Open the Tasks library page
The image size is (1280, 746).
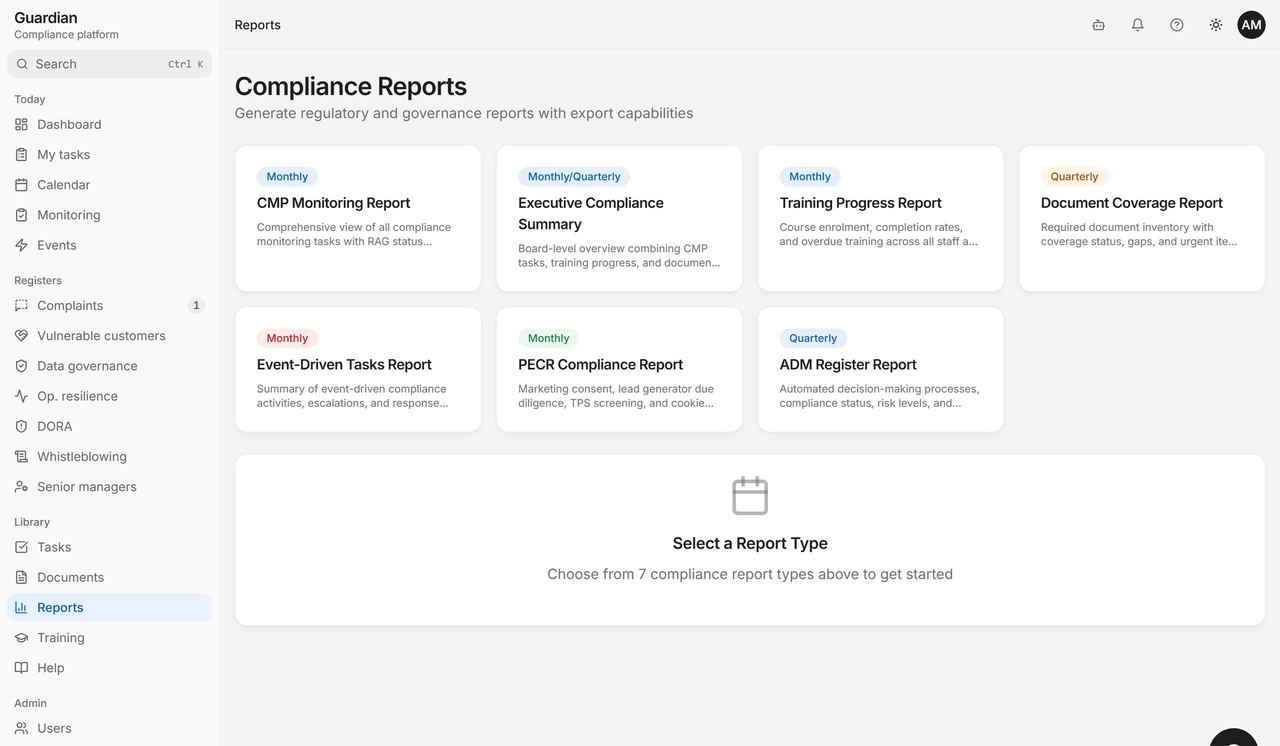click(110, 547)
